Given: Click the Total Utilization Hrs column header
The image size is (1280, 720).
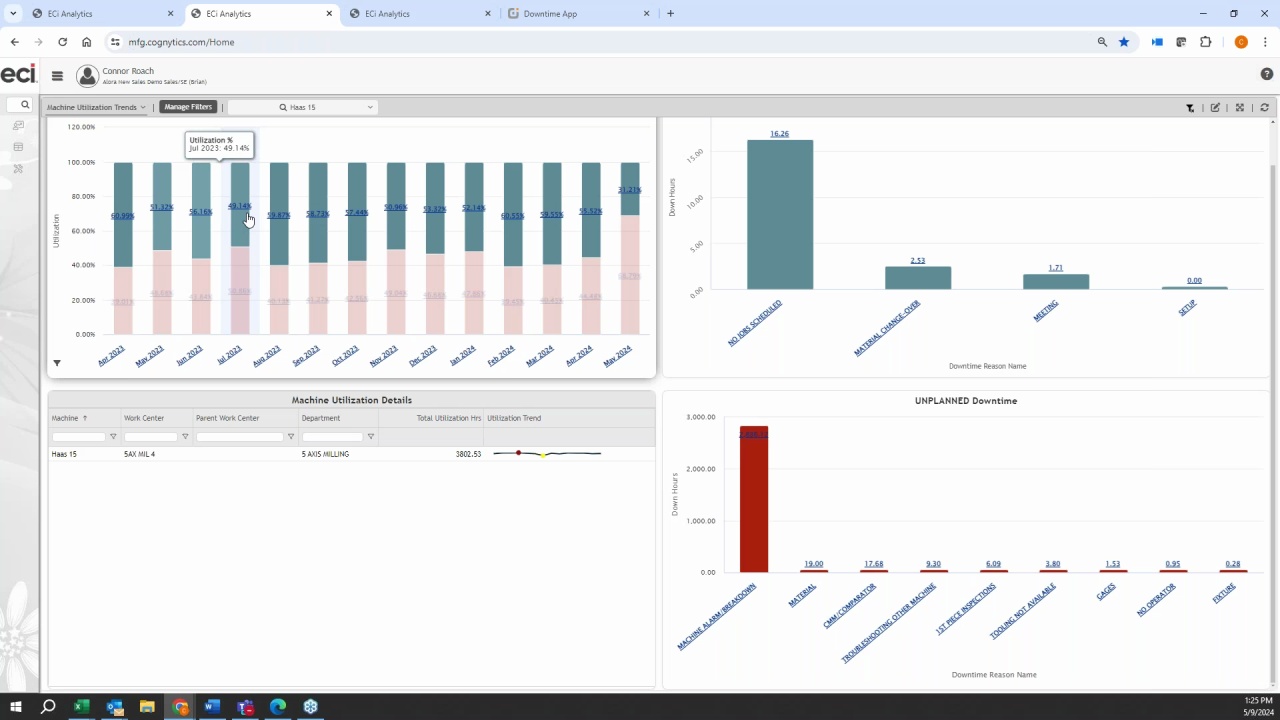Looking at the screenshot, I should click(x=449, y=418).
